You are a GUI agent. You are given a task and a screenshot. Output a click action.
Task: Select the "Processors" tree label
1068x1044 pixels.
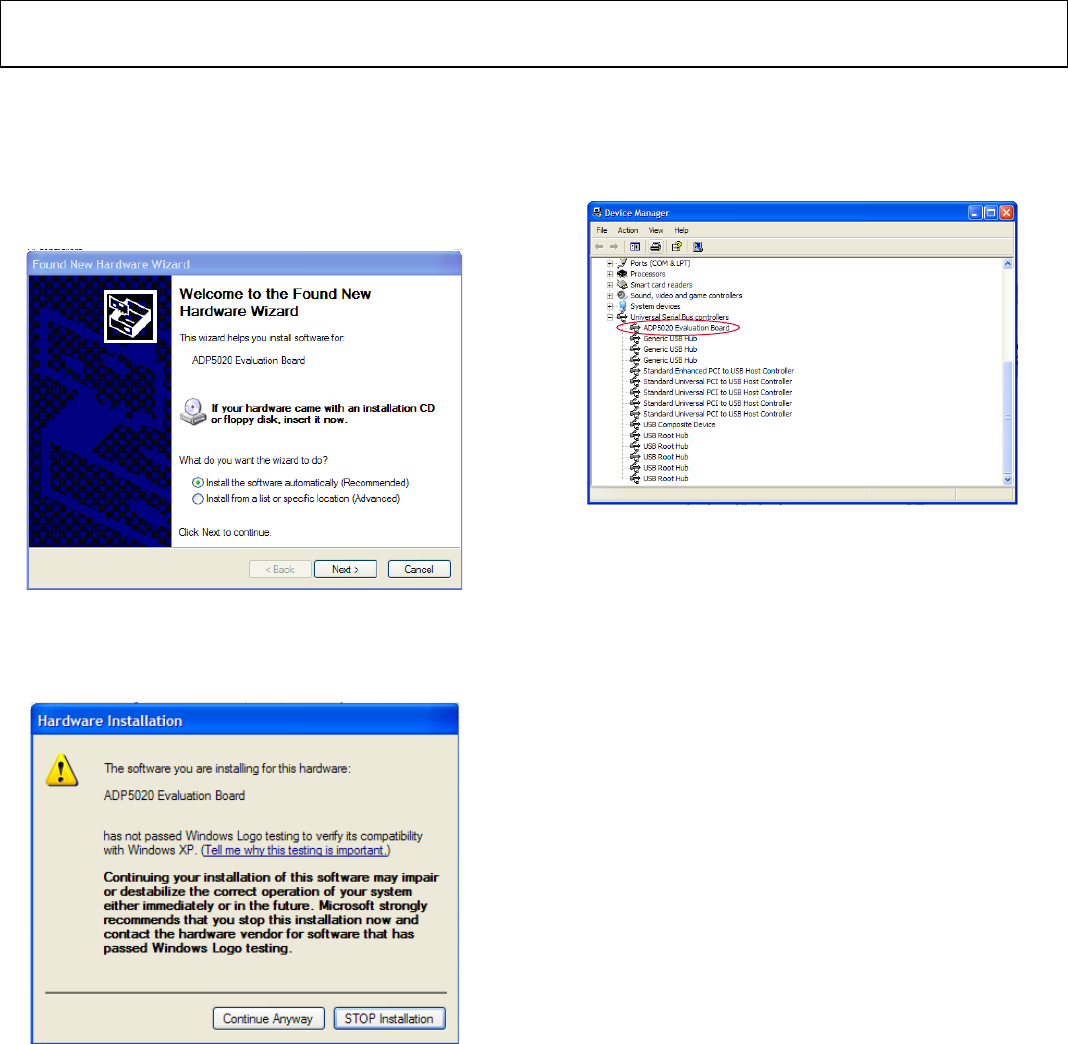point(648,274)
